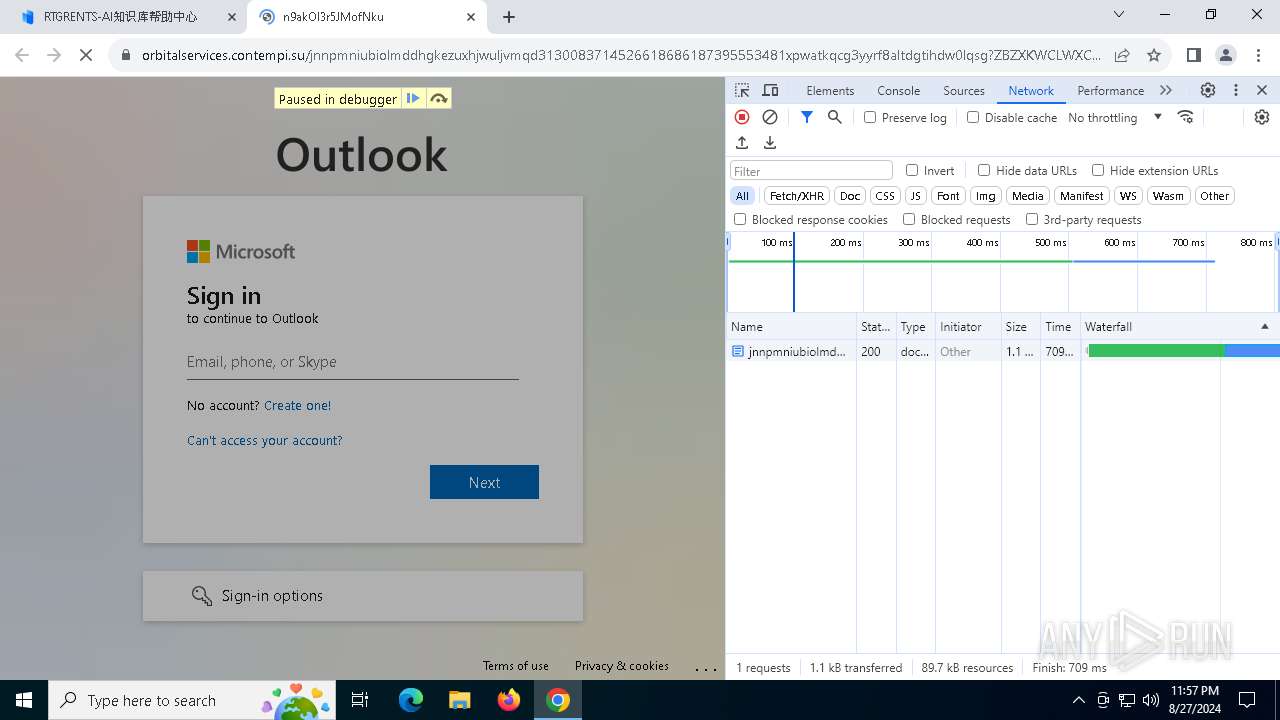This screenshot has height=720, width=1280.
Task: Share this page icon in address bar
Action: pos(1122,55)
